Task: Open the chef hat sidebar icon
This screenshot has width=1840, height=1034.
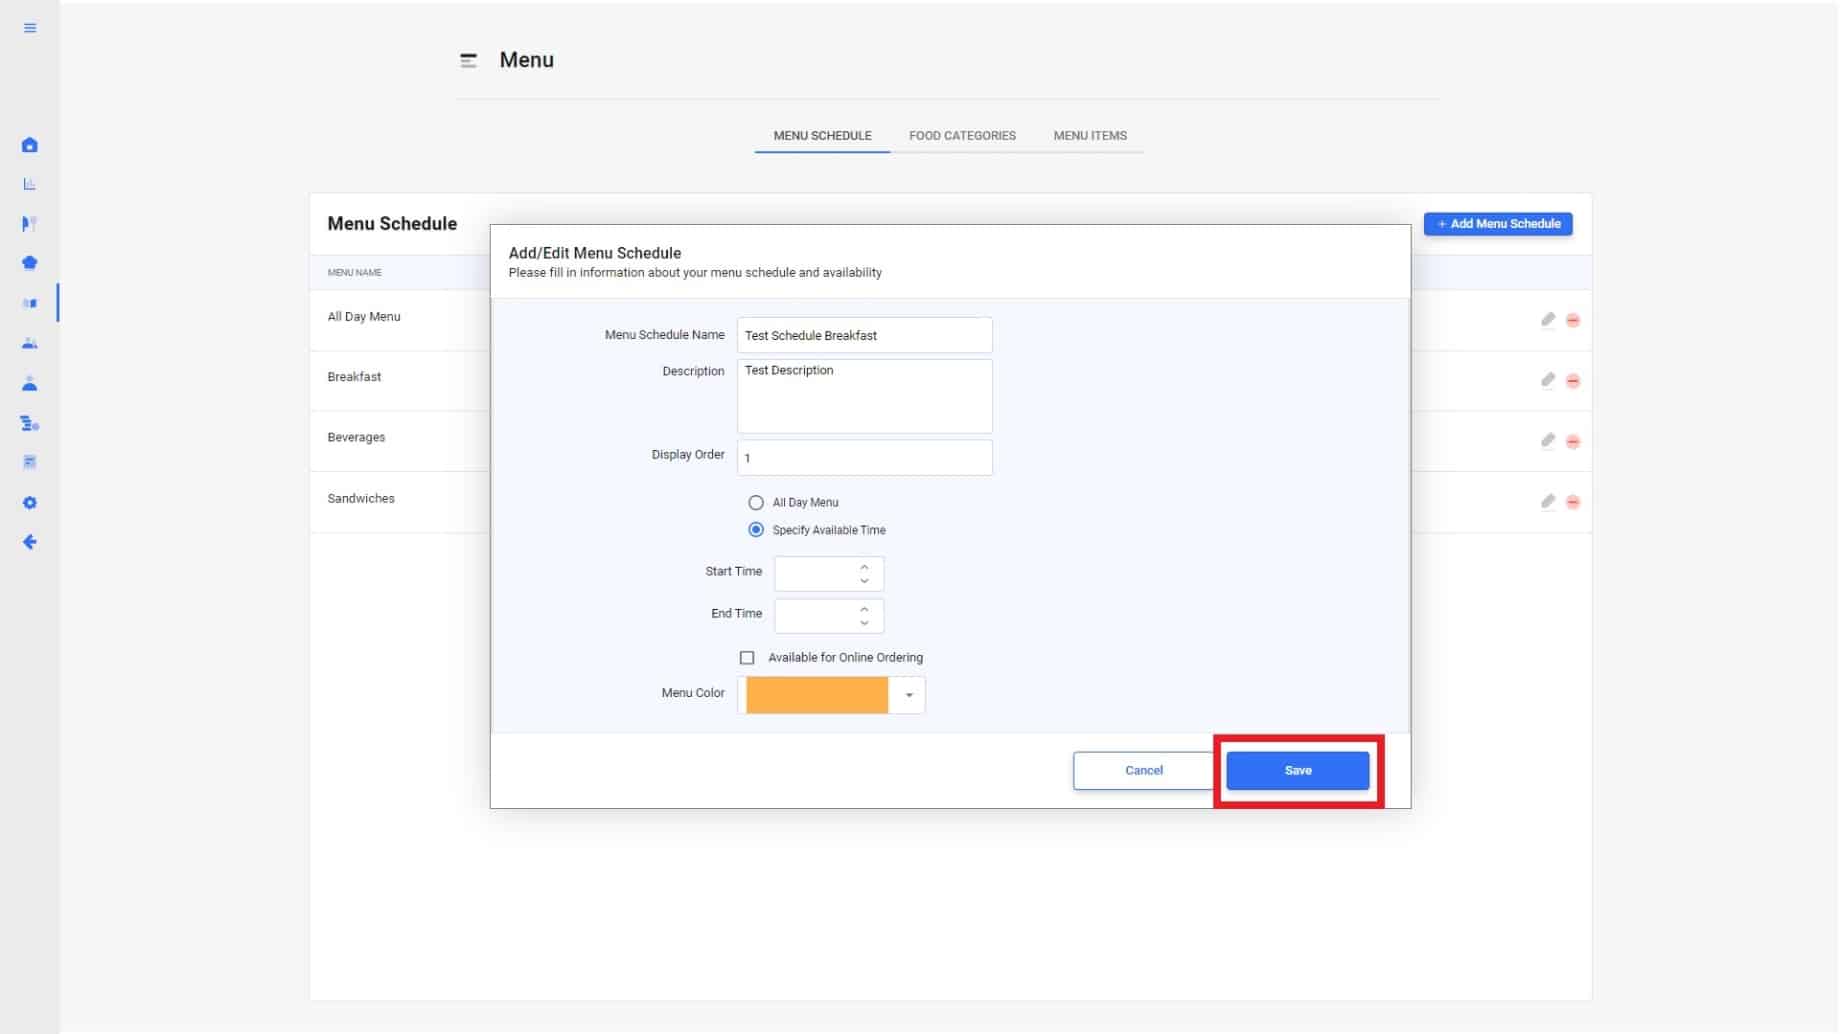Action: point(30,263)
